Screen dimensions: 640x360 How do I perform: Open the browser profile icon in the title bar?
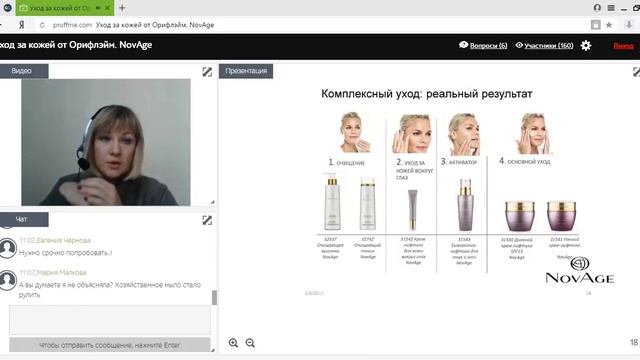pyautogui.click(x=597, y=8)
